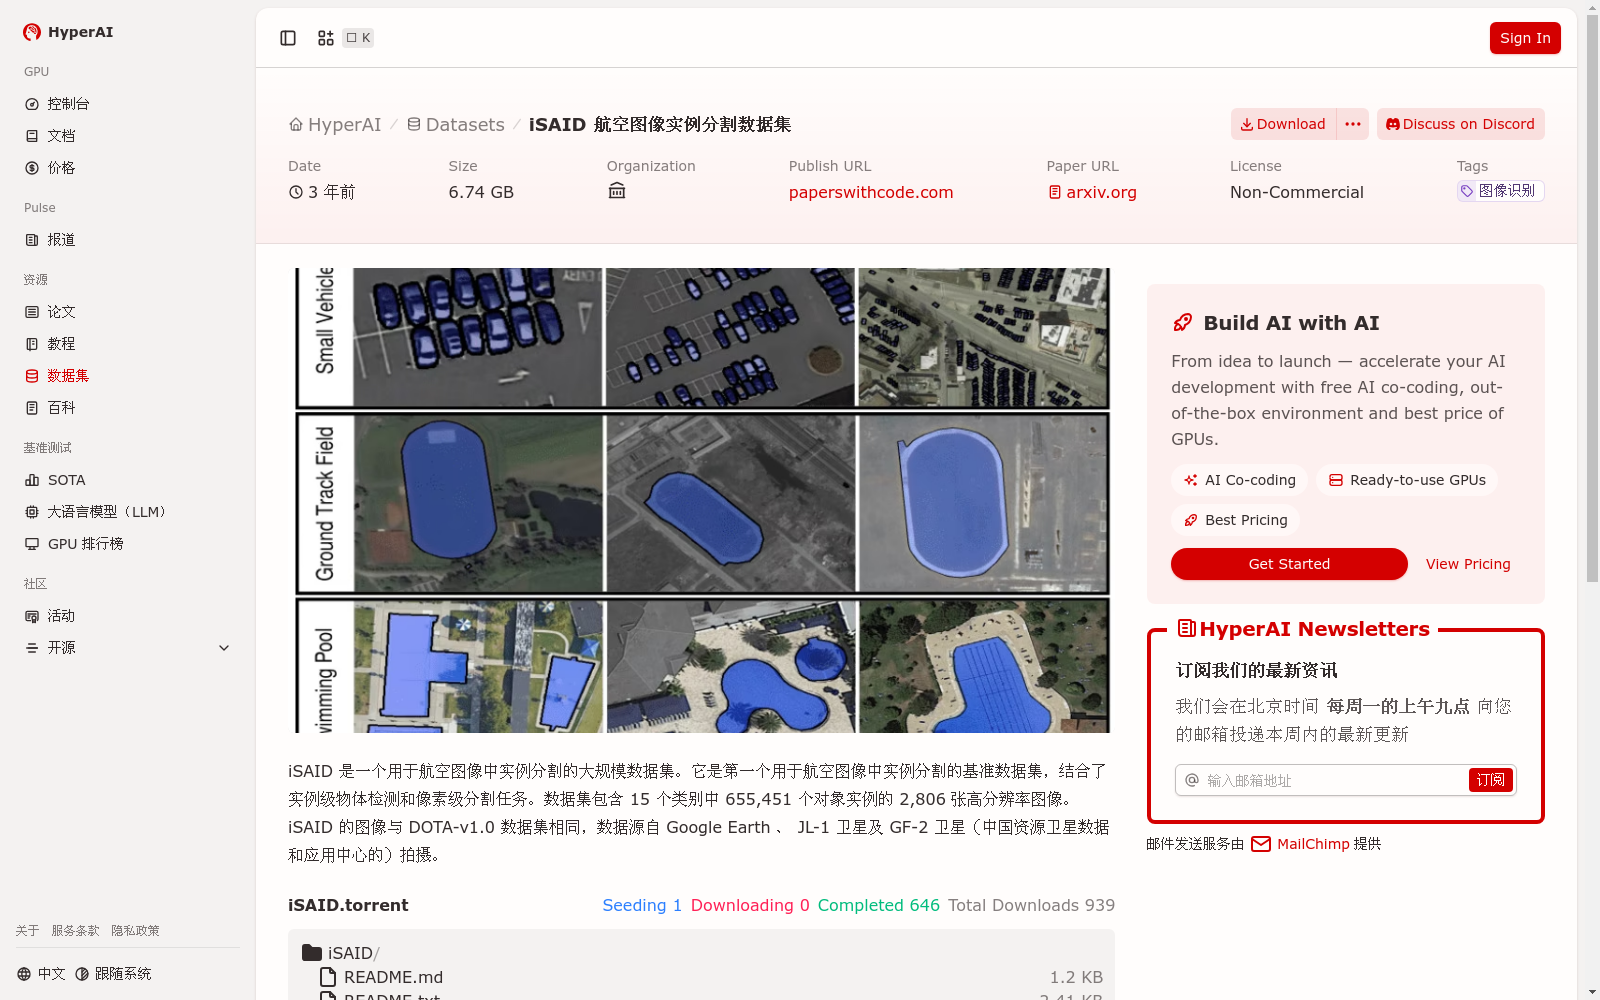This screenshot has width=1600, height=1000.
Task: Open the View Pricing link
Action: 1468,564
